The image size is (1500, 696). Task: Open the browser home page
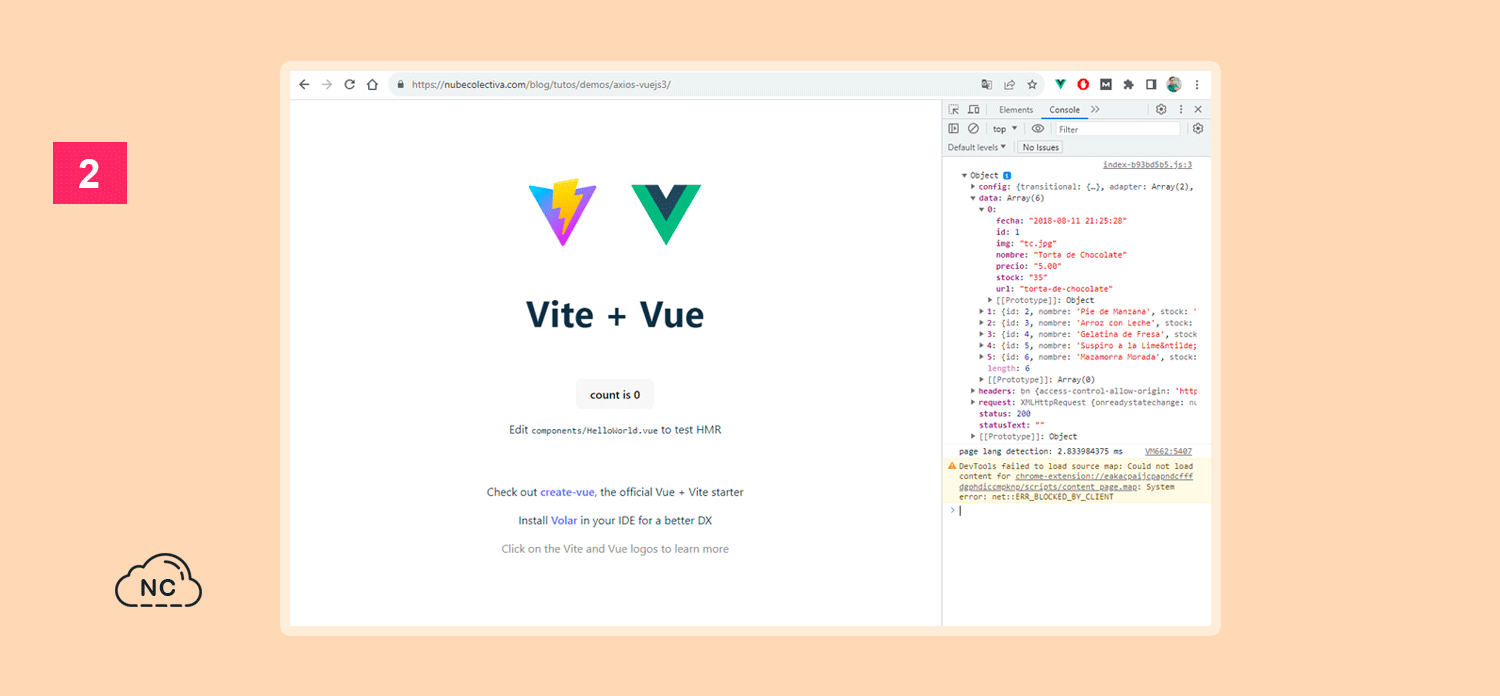pyautogui.click(x=372, y=85)
